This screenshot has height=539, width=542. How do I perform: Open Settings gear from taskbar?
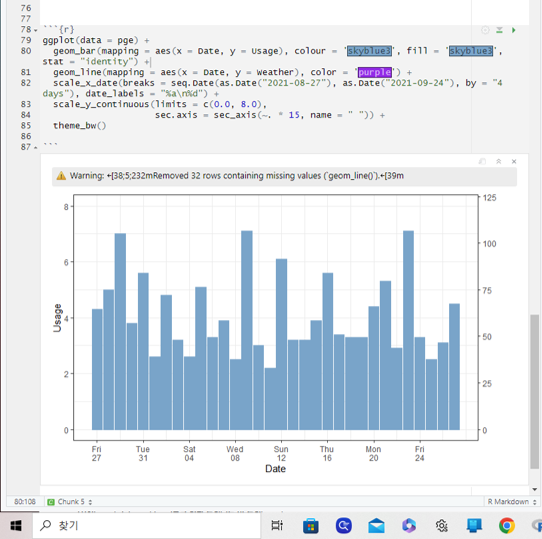[x=441, y=526]
